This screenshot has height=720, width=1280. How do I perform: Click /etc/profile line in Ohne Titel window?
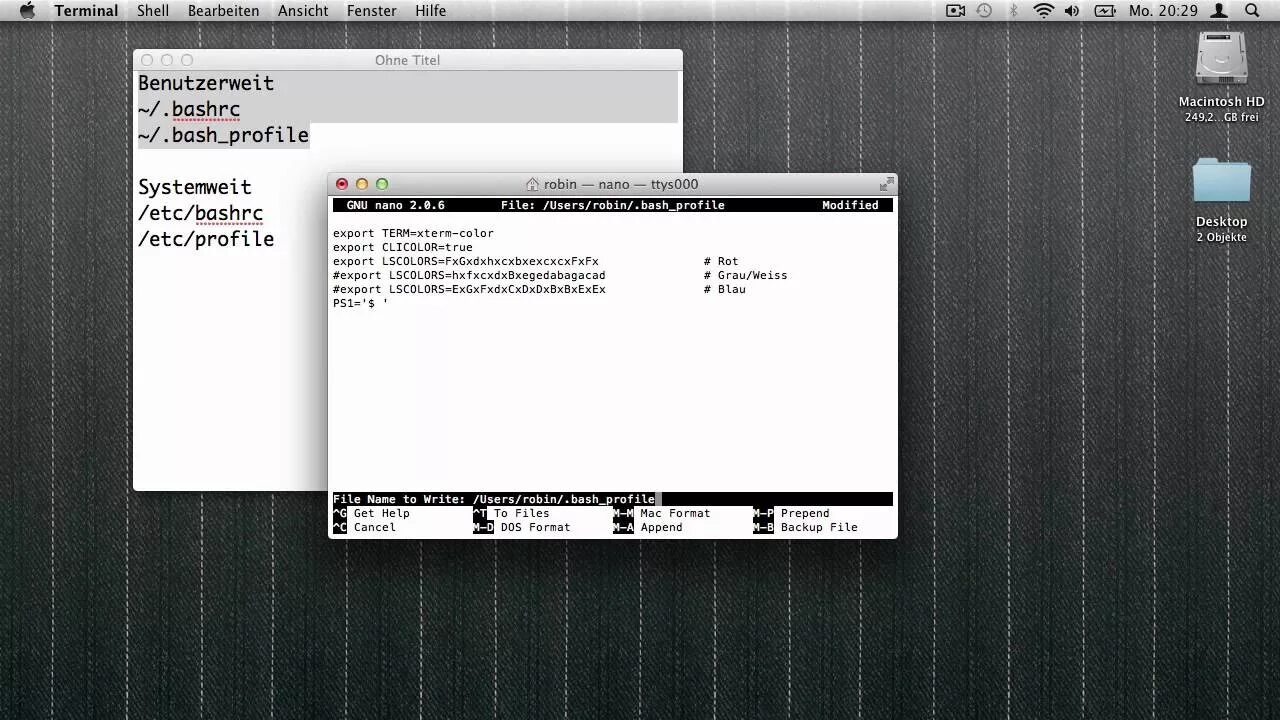[206, 239]
